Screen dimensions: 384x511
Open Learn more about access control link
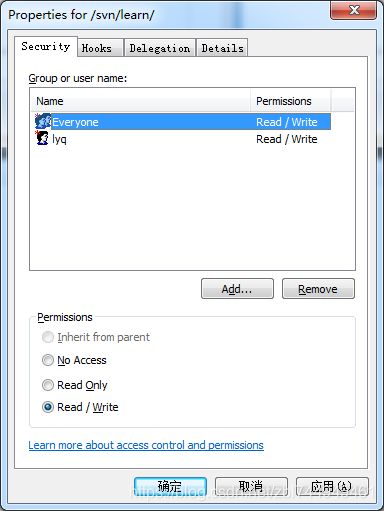coord(146,445)
